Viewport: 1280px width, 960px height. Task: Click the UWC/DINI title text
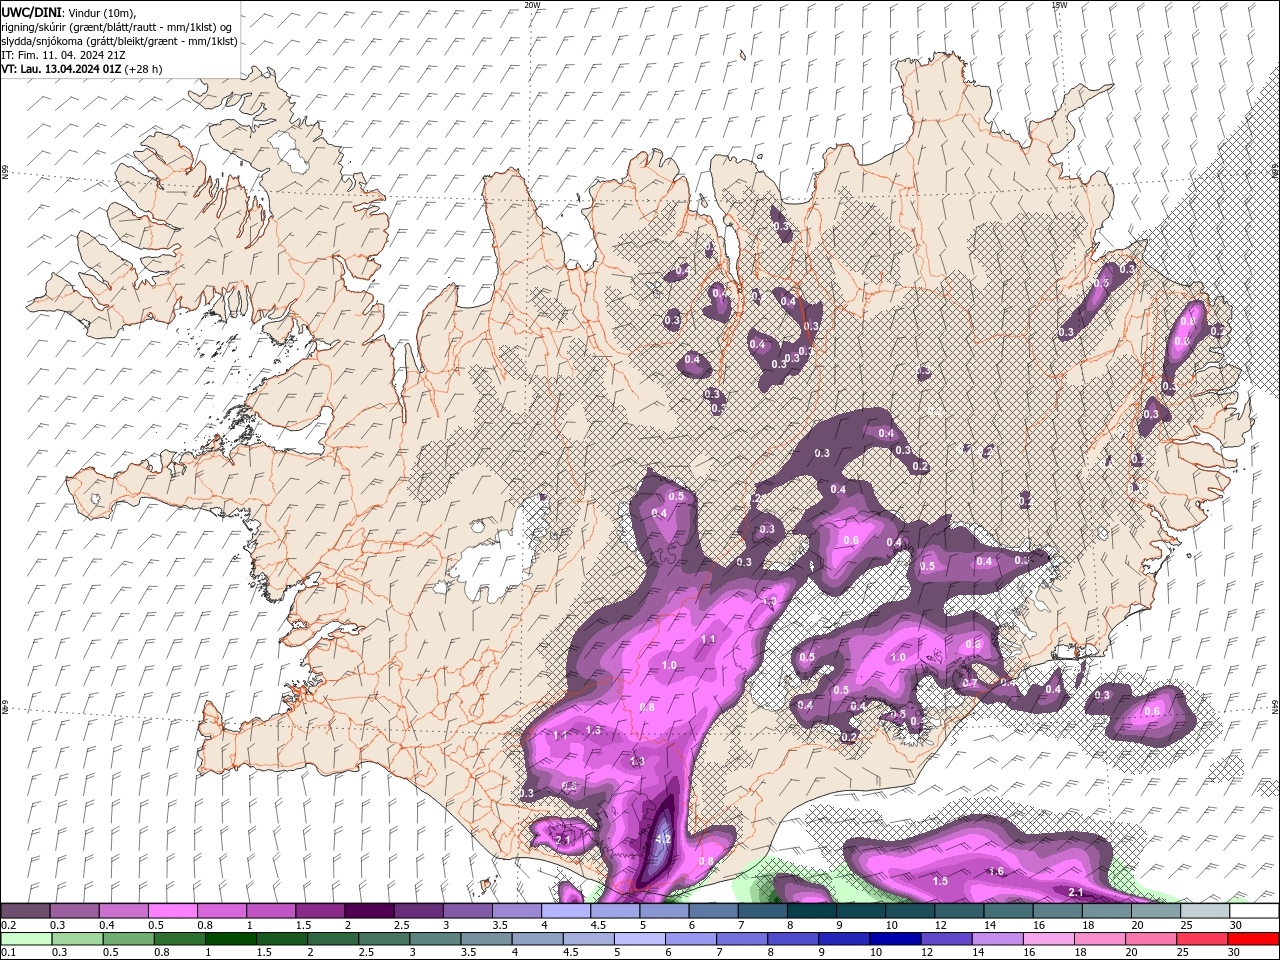pyautogui.click(x=30, y=11)
